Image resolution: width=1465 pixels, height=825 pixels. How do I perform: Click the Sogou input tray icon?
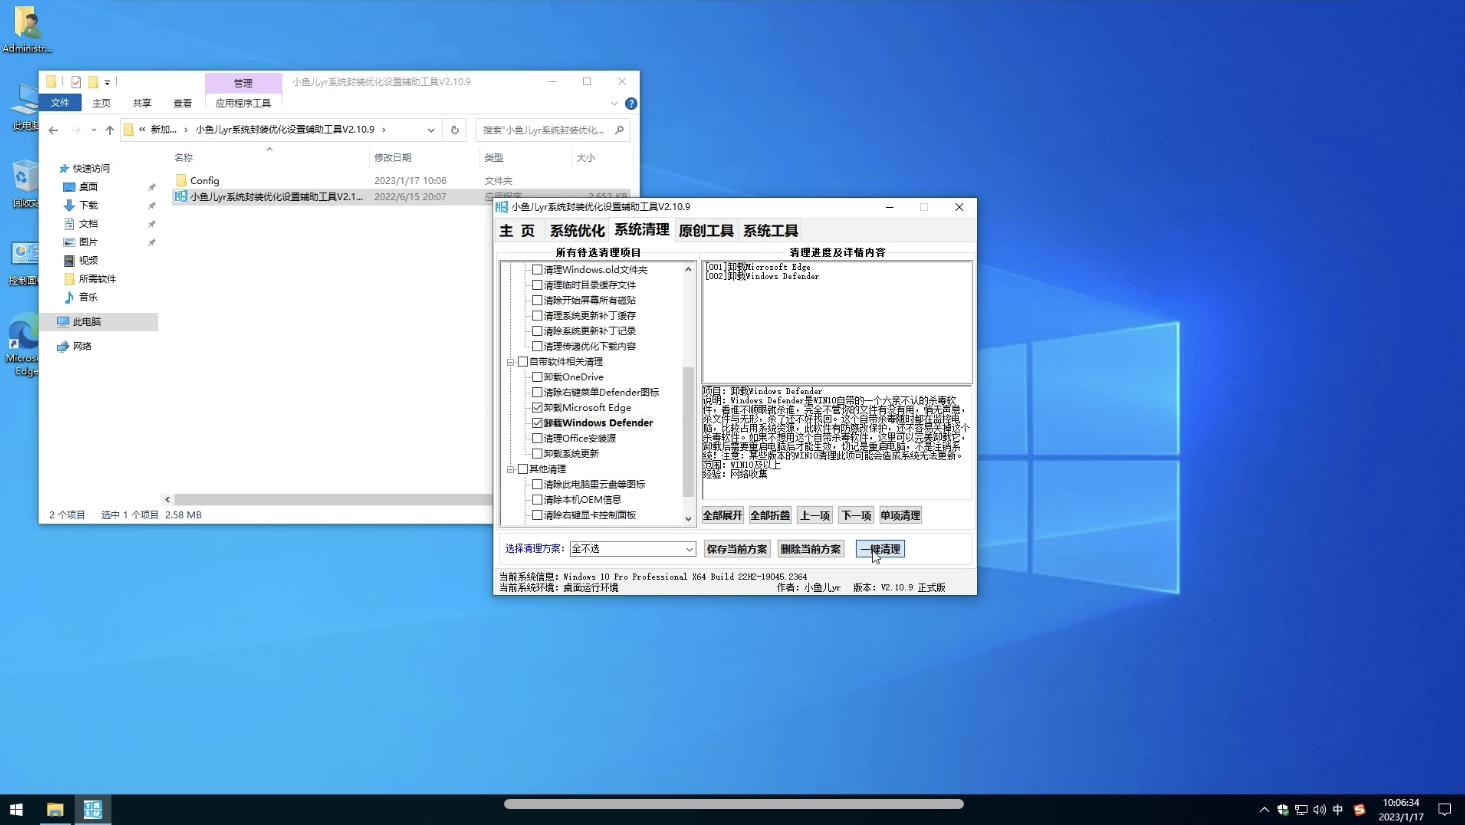coord(1359,810)
